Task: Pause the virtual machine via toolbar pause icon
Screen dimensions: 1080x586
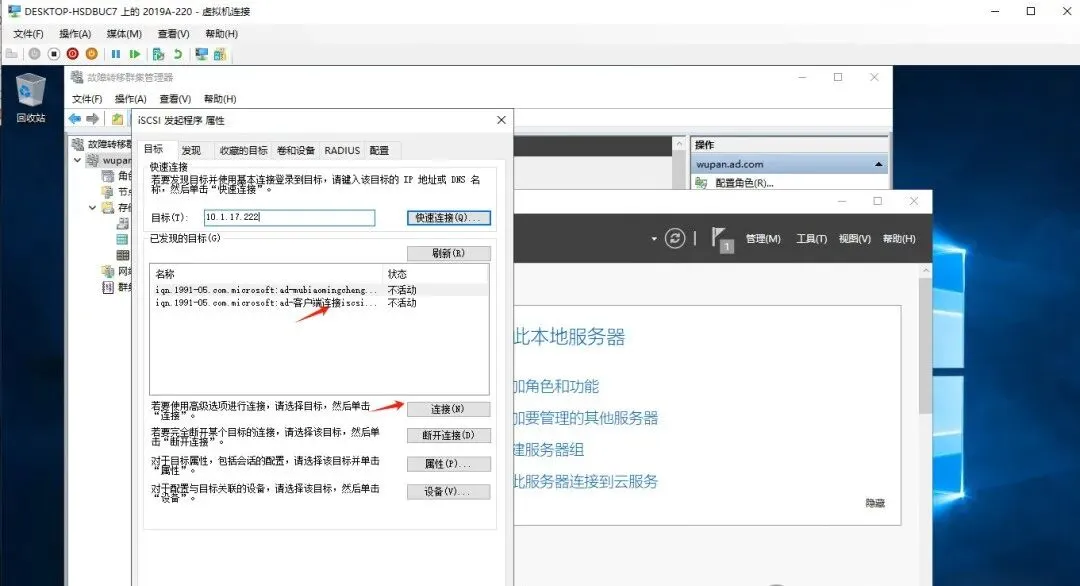Action: pyautogui.click(x=116, y=54)
